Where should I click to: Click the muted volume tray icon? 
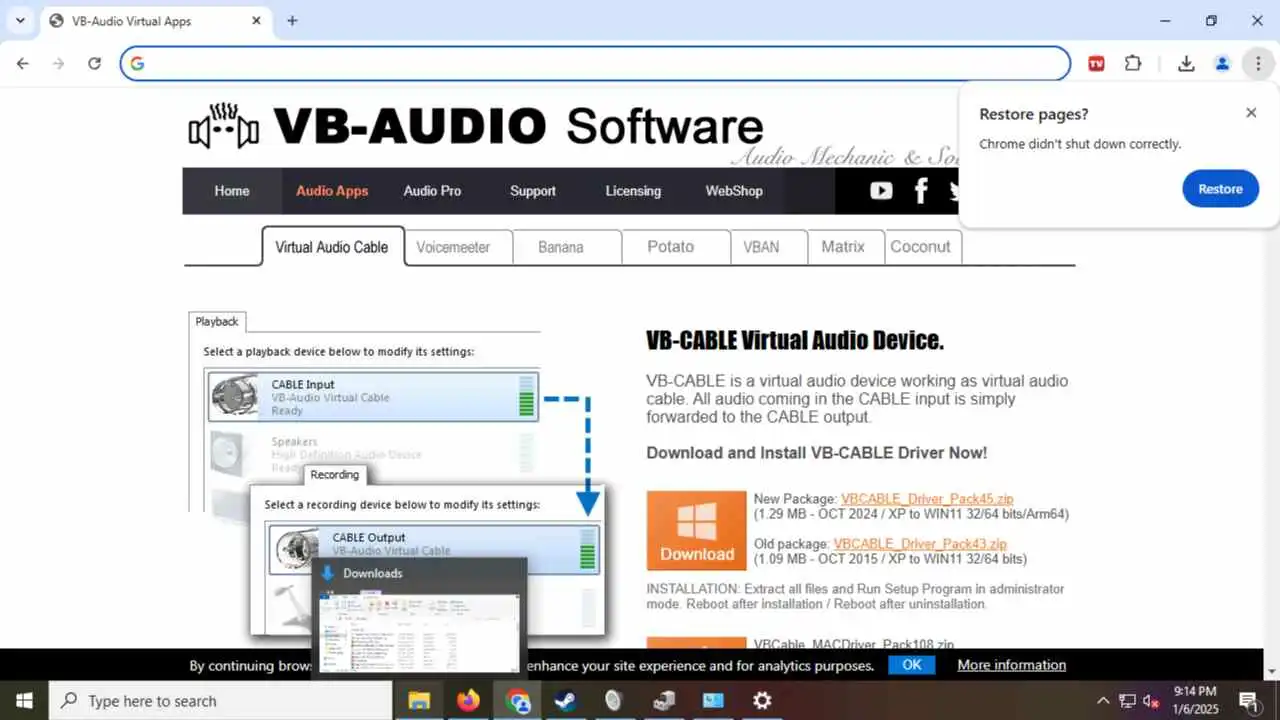pos(1151,700)
